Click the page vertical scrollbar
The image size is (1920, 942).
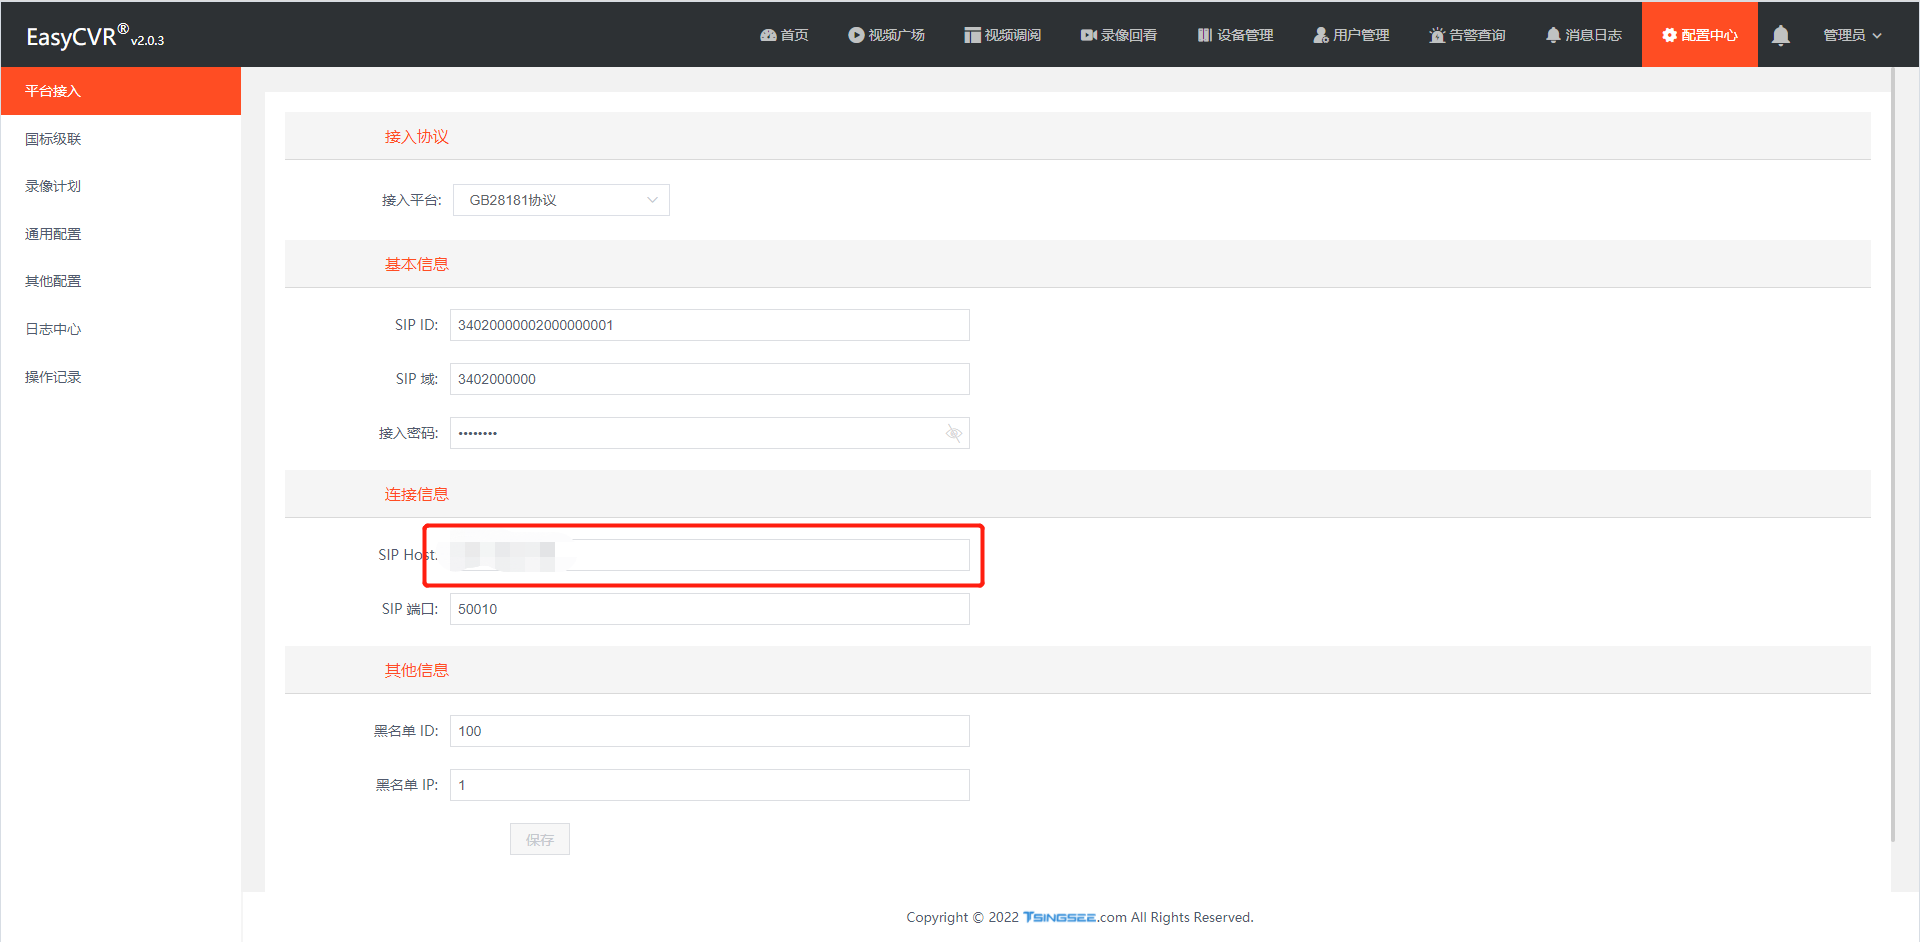click(x=1893, y=455)
